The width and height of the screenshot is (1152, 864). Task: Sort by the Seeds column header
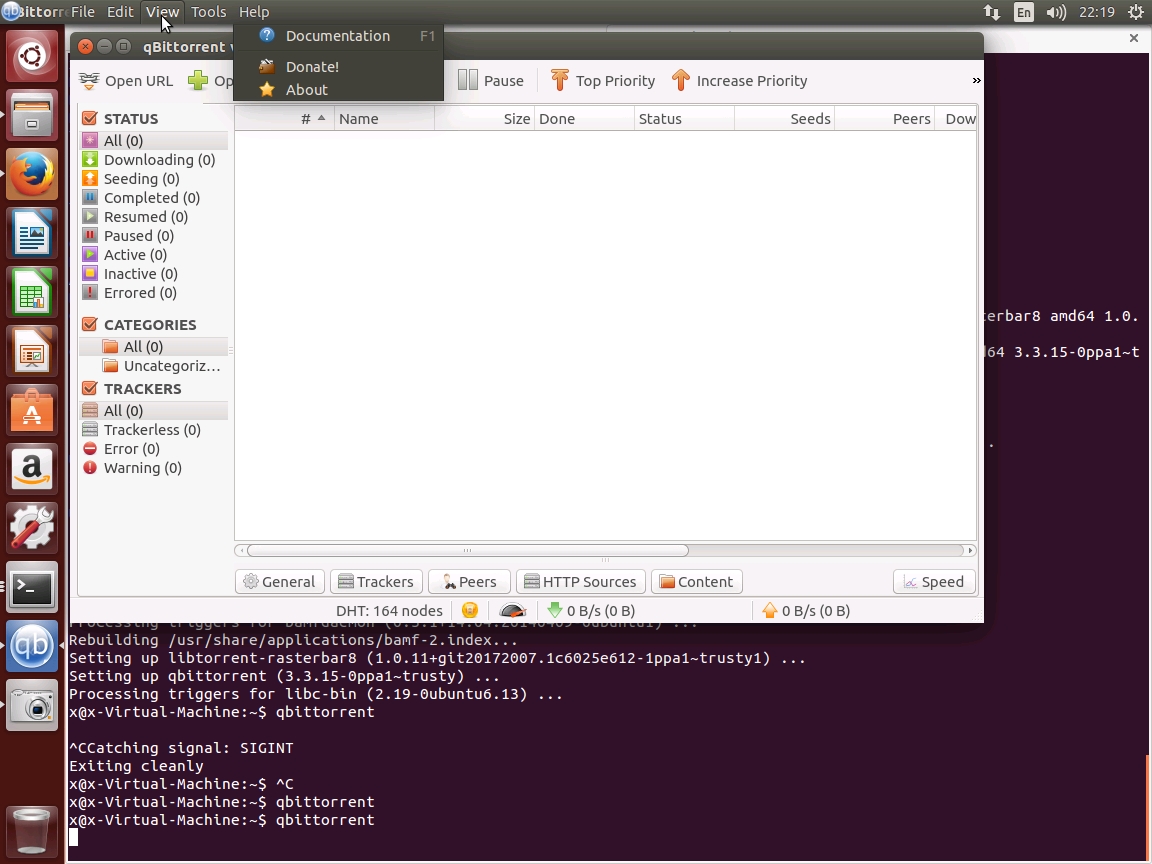click(x=784, y=119)
